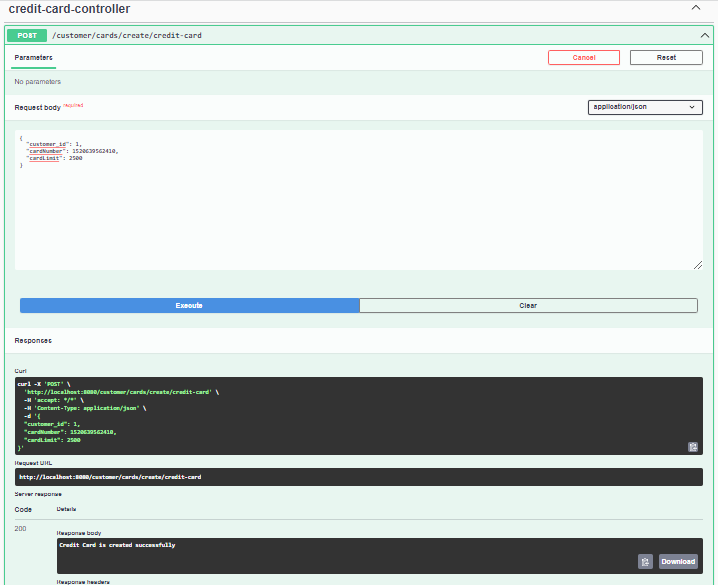Click the 'Response body' label
This screenshot has width=718, height=585.
pos(79,533)
